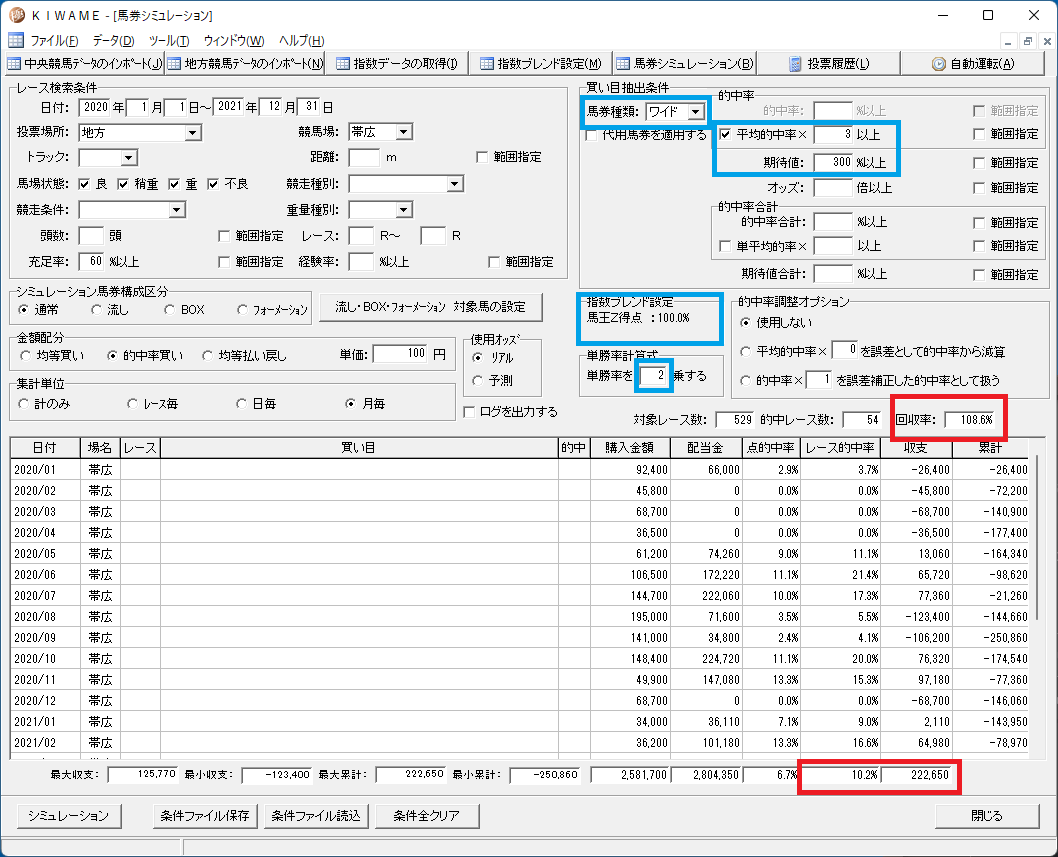Toggle the 平均的中率× checkbox
Viewport: 1058px width, 857px height.
(725, 134)
